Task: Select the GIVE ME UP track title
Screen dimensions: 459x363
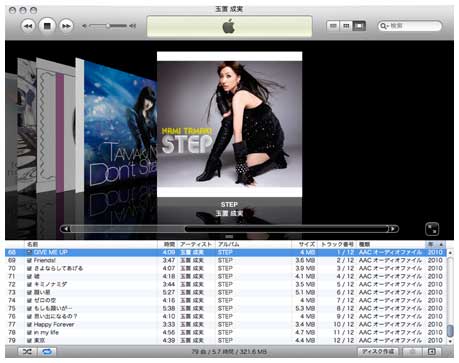Action: (x=50, y=252)
